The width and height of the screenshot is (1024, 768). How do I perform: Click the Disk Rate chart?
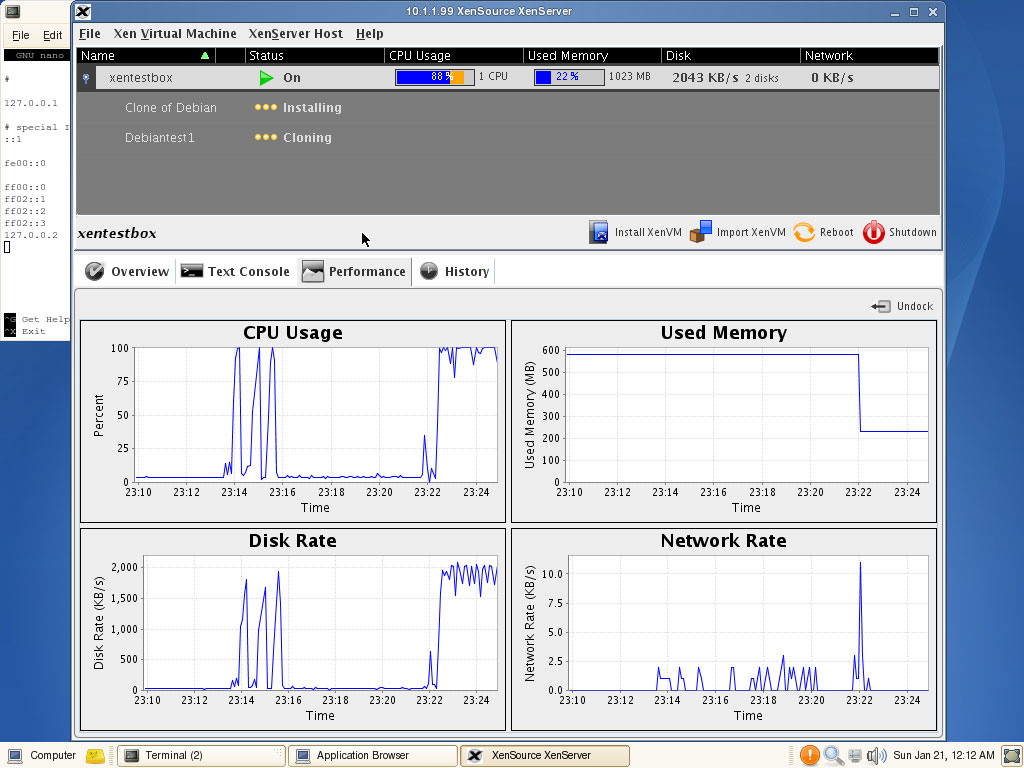click(x=293, y=630)
